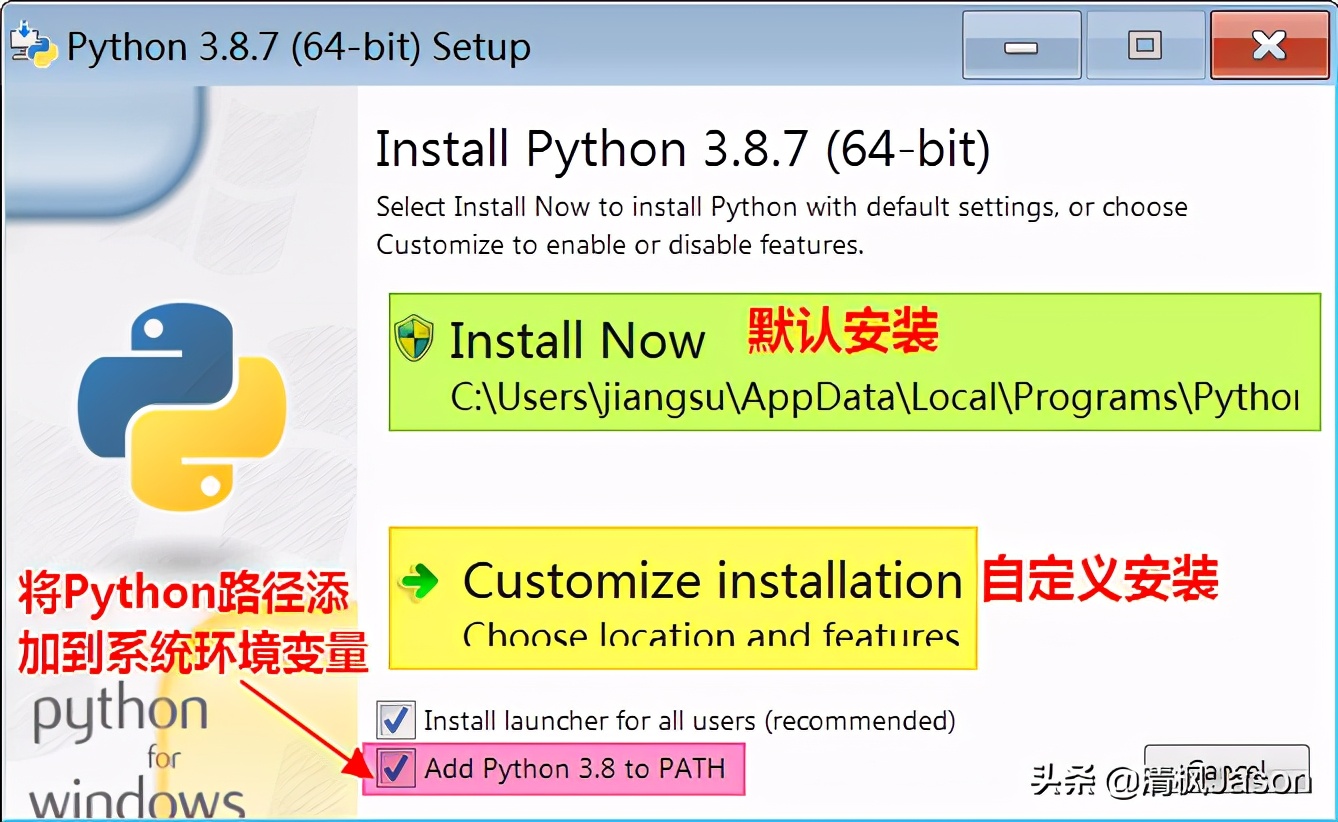Uncheck 'Install launcher for all users (recommended)'
The width and height of the screenshot is (1338, 822).
tap(396, 719)
